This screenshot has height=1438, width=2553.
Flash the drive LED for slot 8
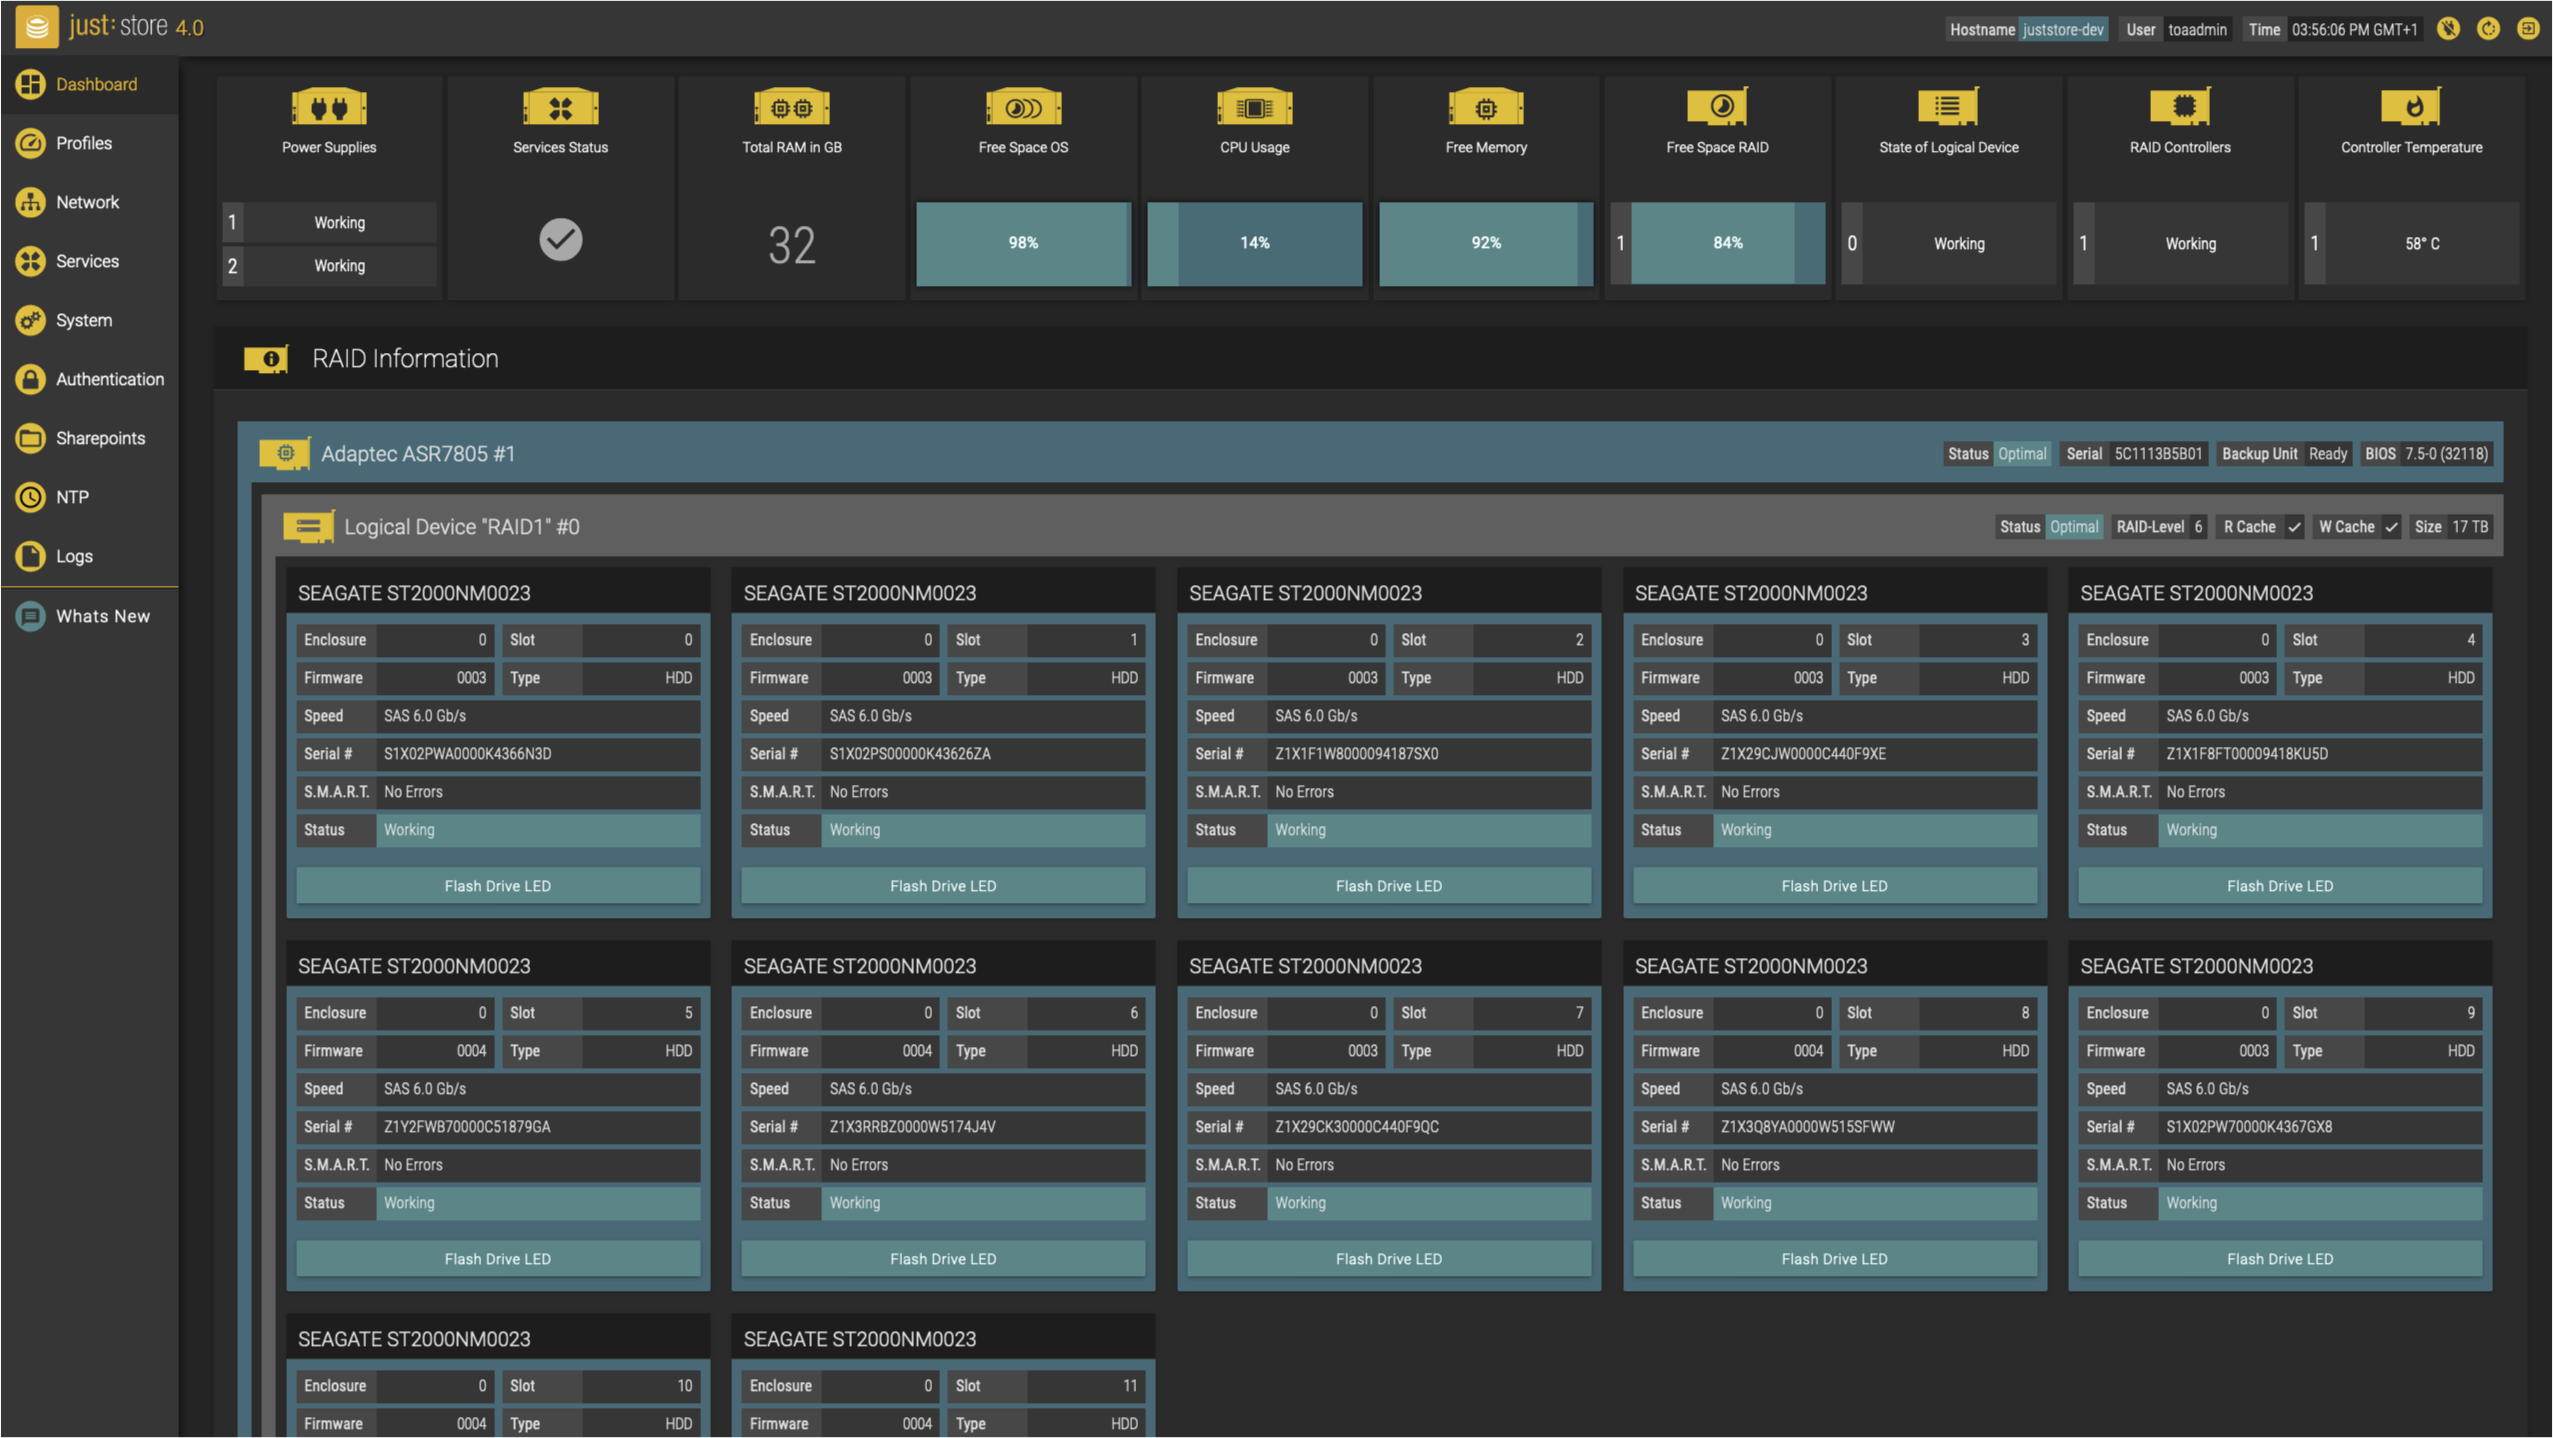1834,1259
